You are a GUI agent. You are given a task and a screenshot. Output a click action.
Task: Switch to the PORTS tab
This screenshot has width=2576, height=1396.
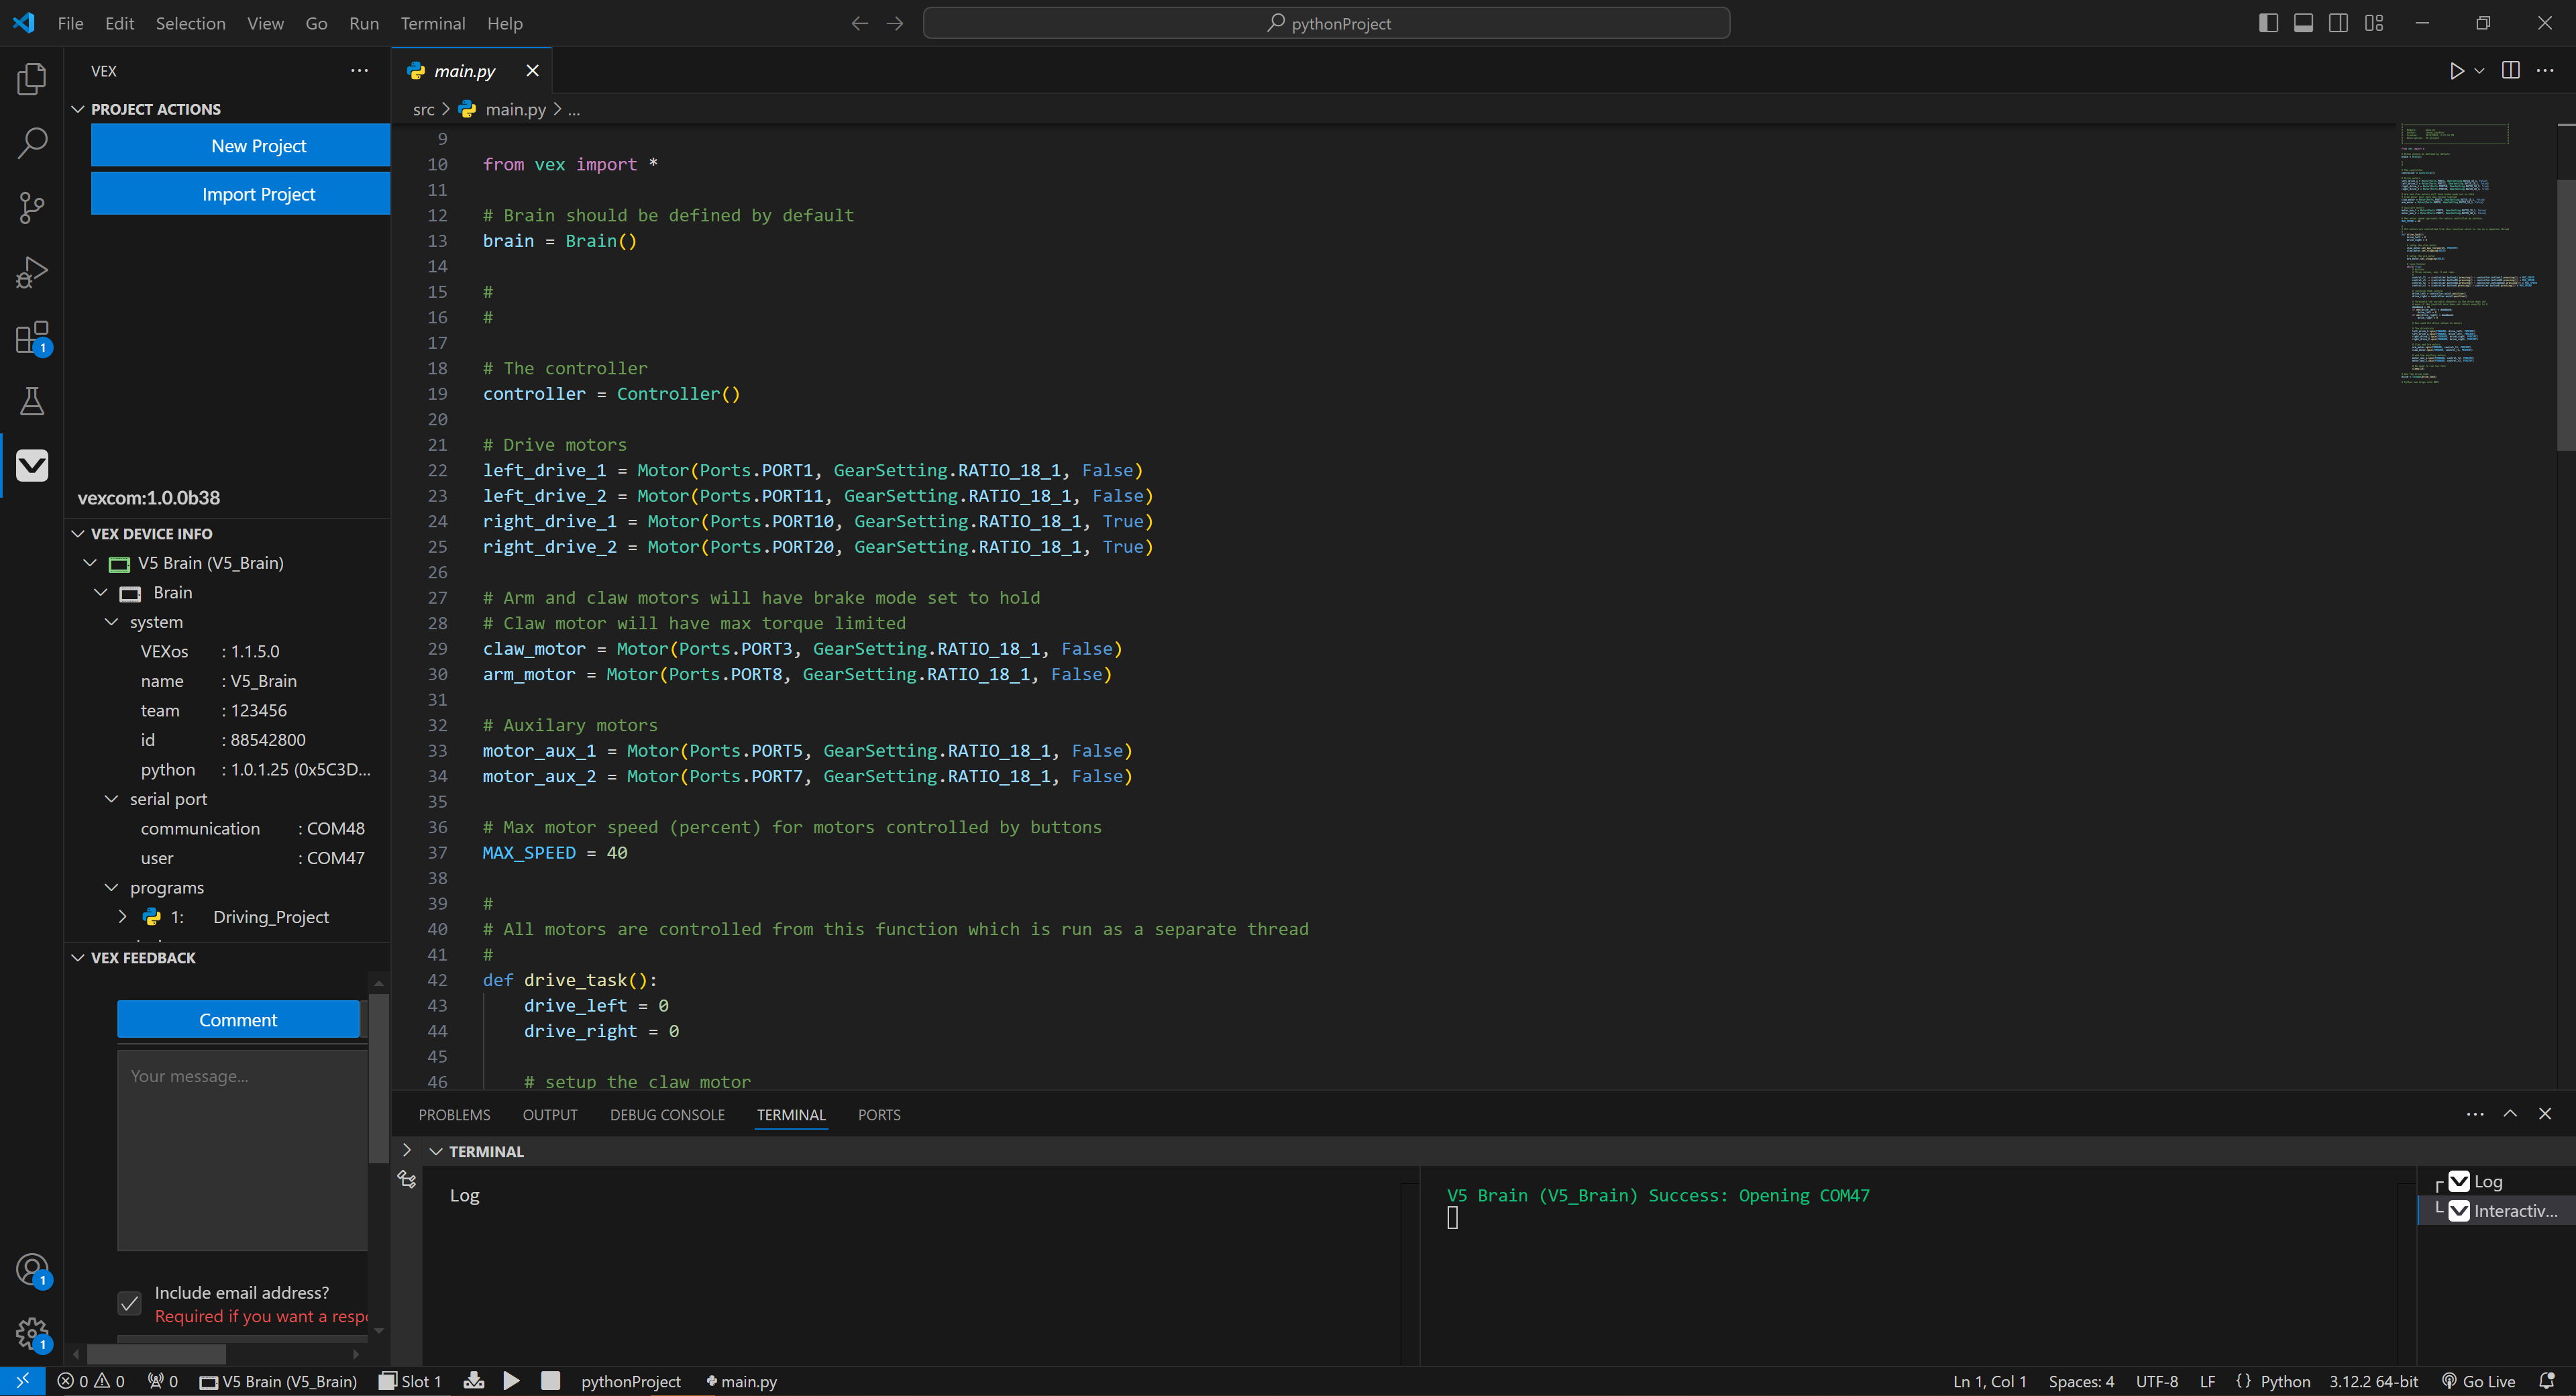[x=878, y=1114]
